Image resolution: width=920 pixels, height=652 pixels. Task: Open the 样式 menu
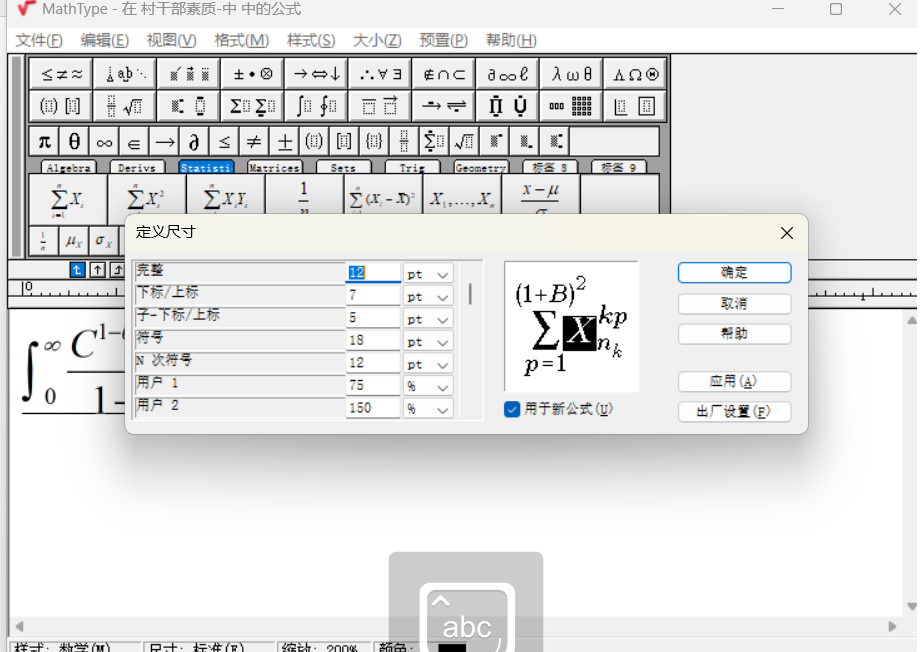[311, 40]
